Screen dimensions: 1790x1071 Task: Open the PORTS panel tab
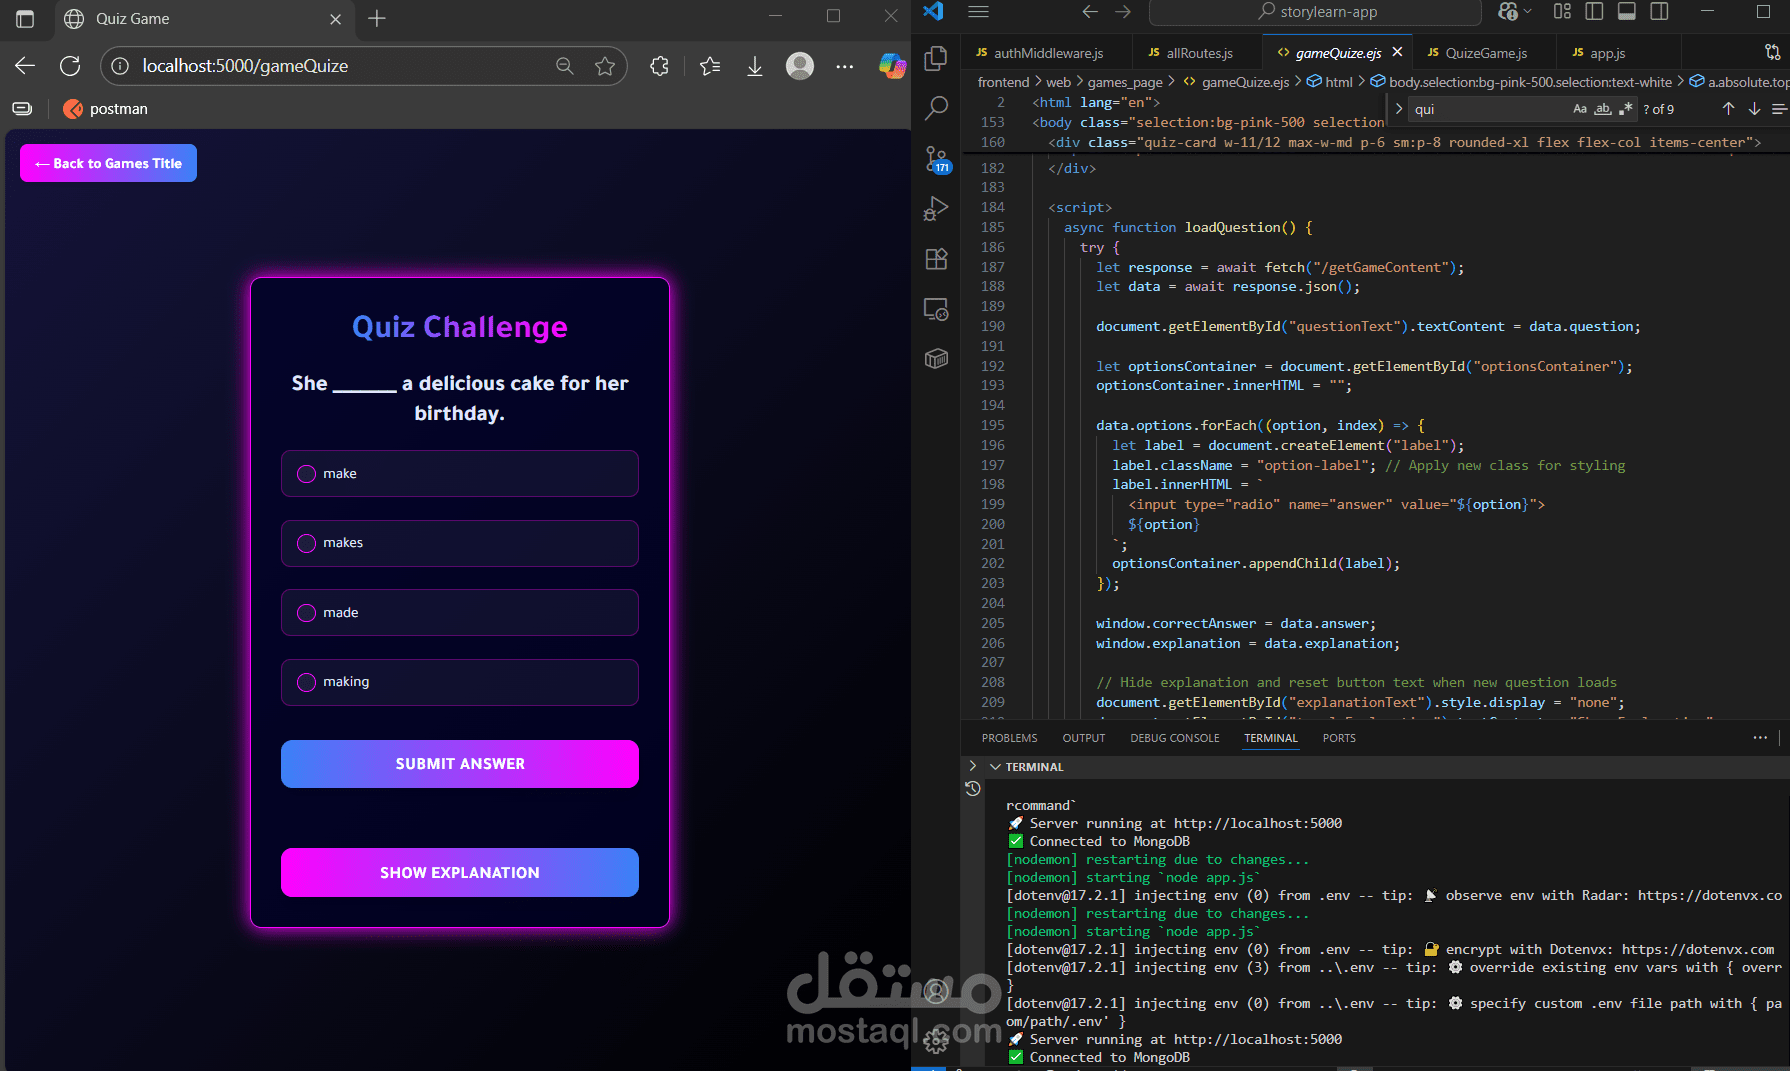coord(1338,738)
